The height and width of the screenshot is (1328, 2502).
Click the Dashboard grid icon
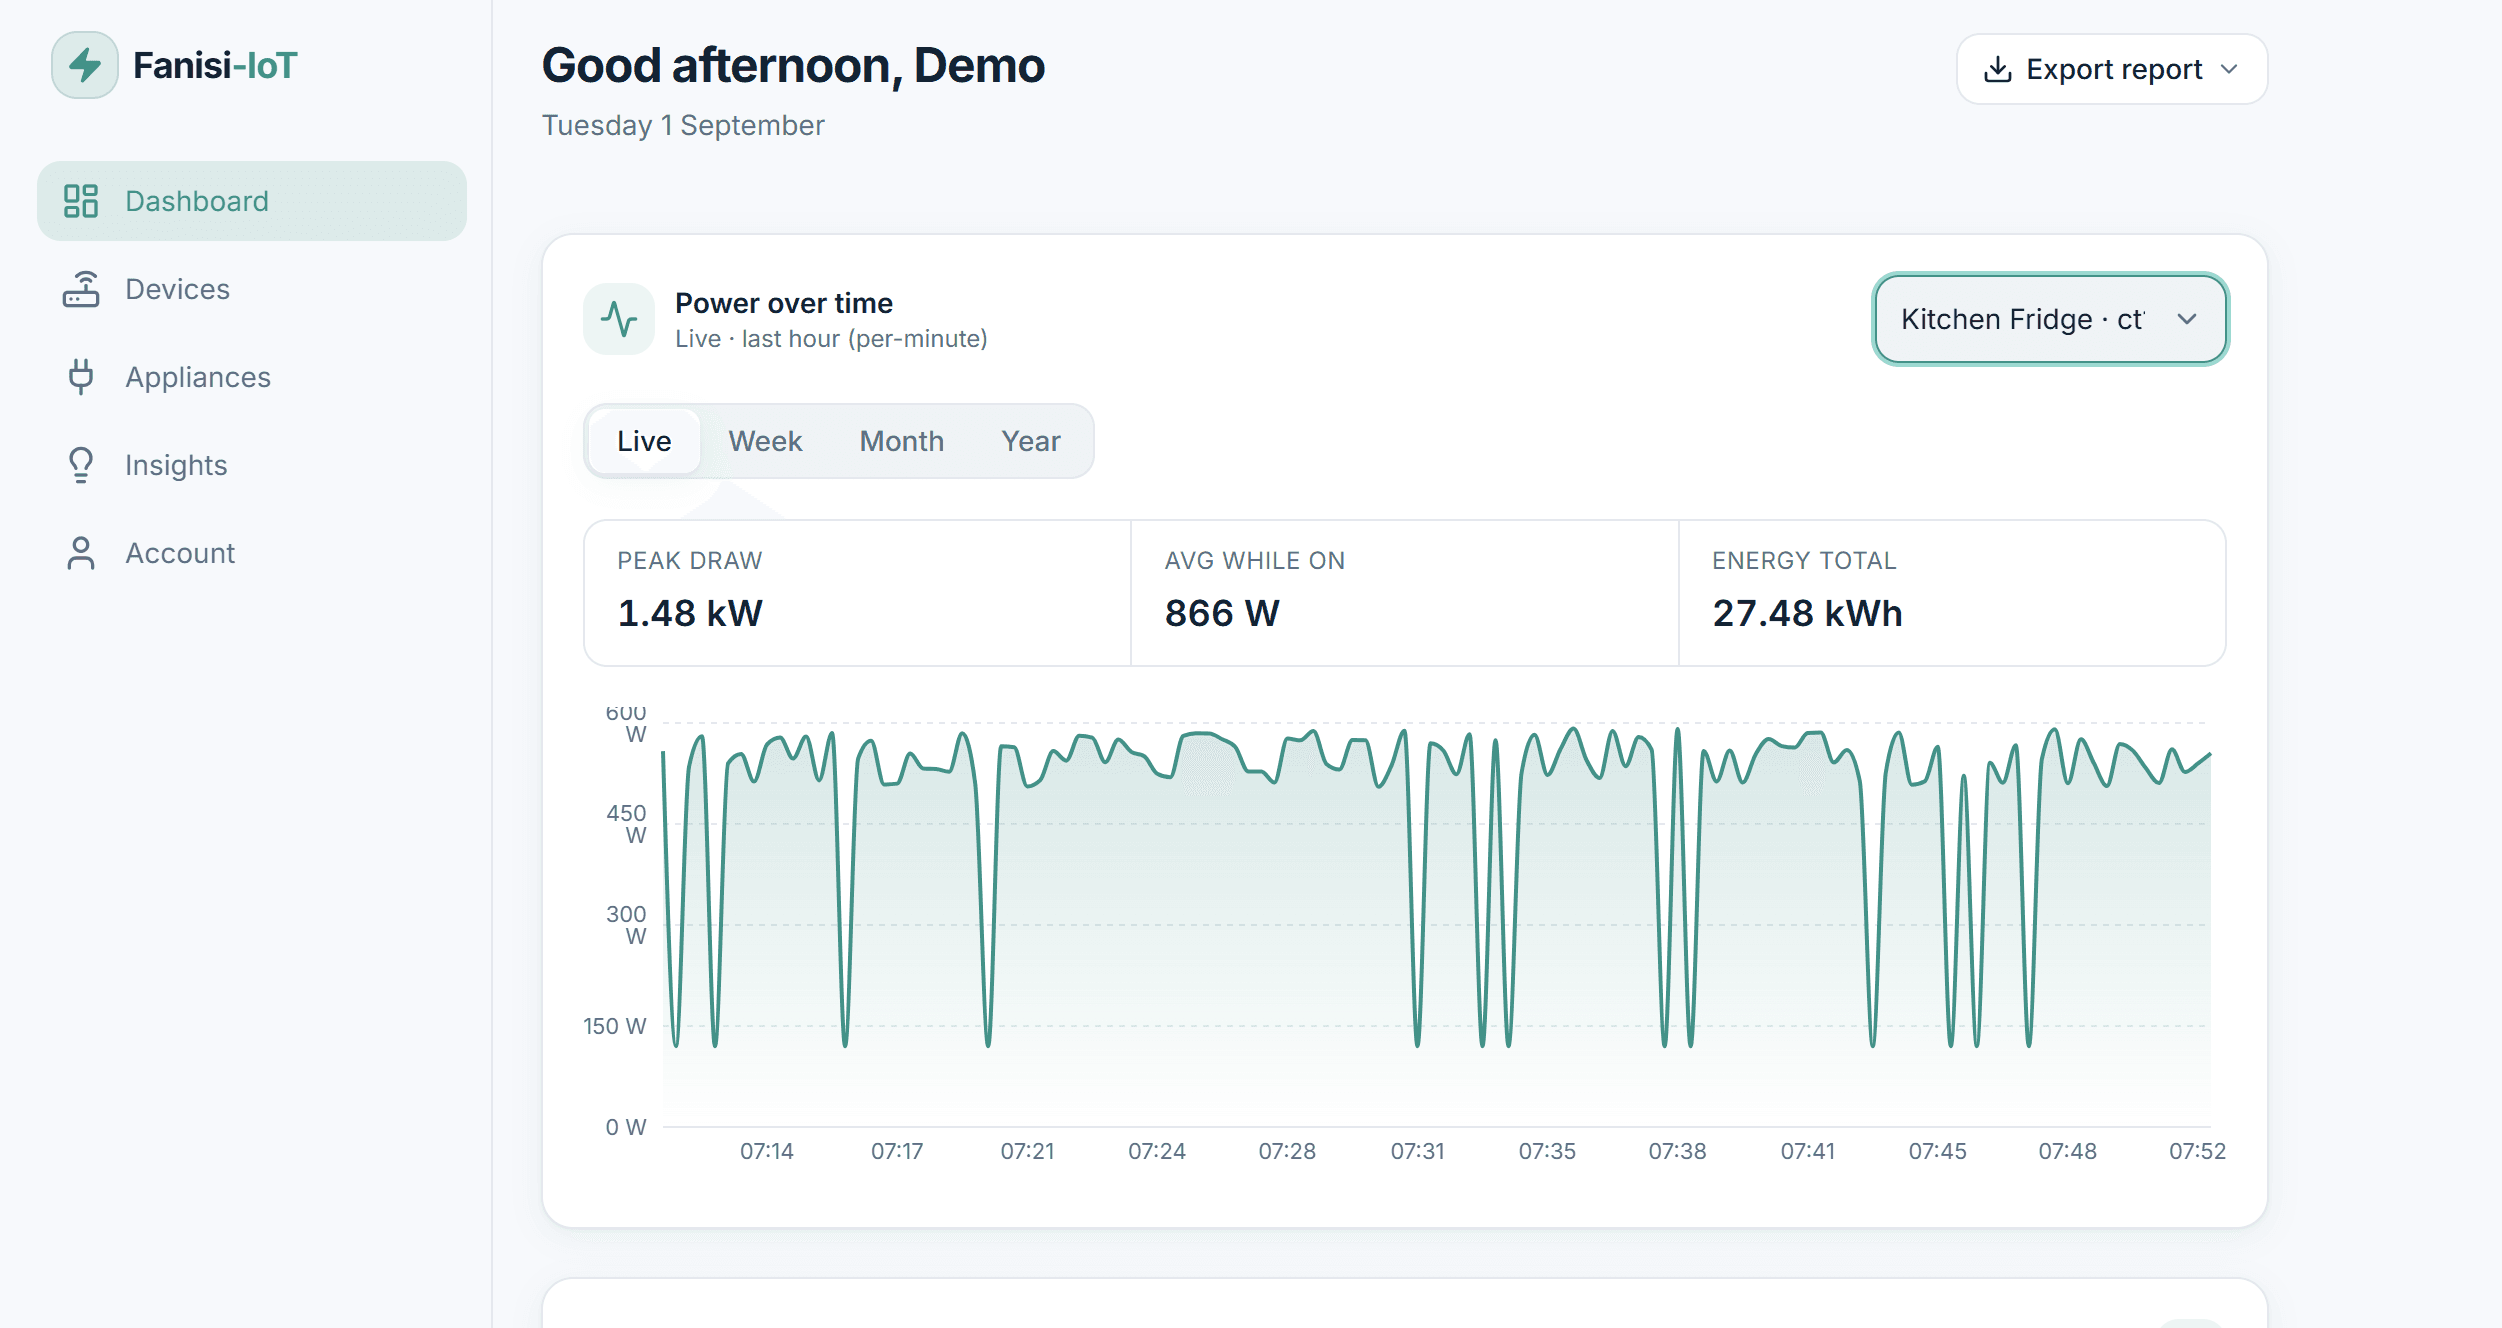81,201
